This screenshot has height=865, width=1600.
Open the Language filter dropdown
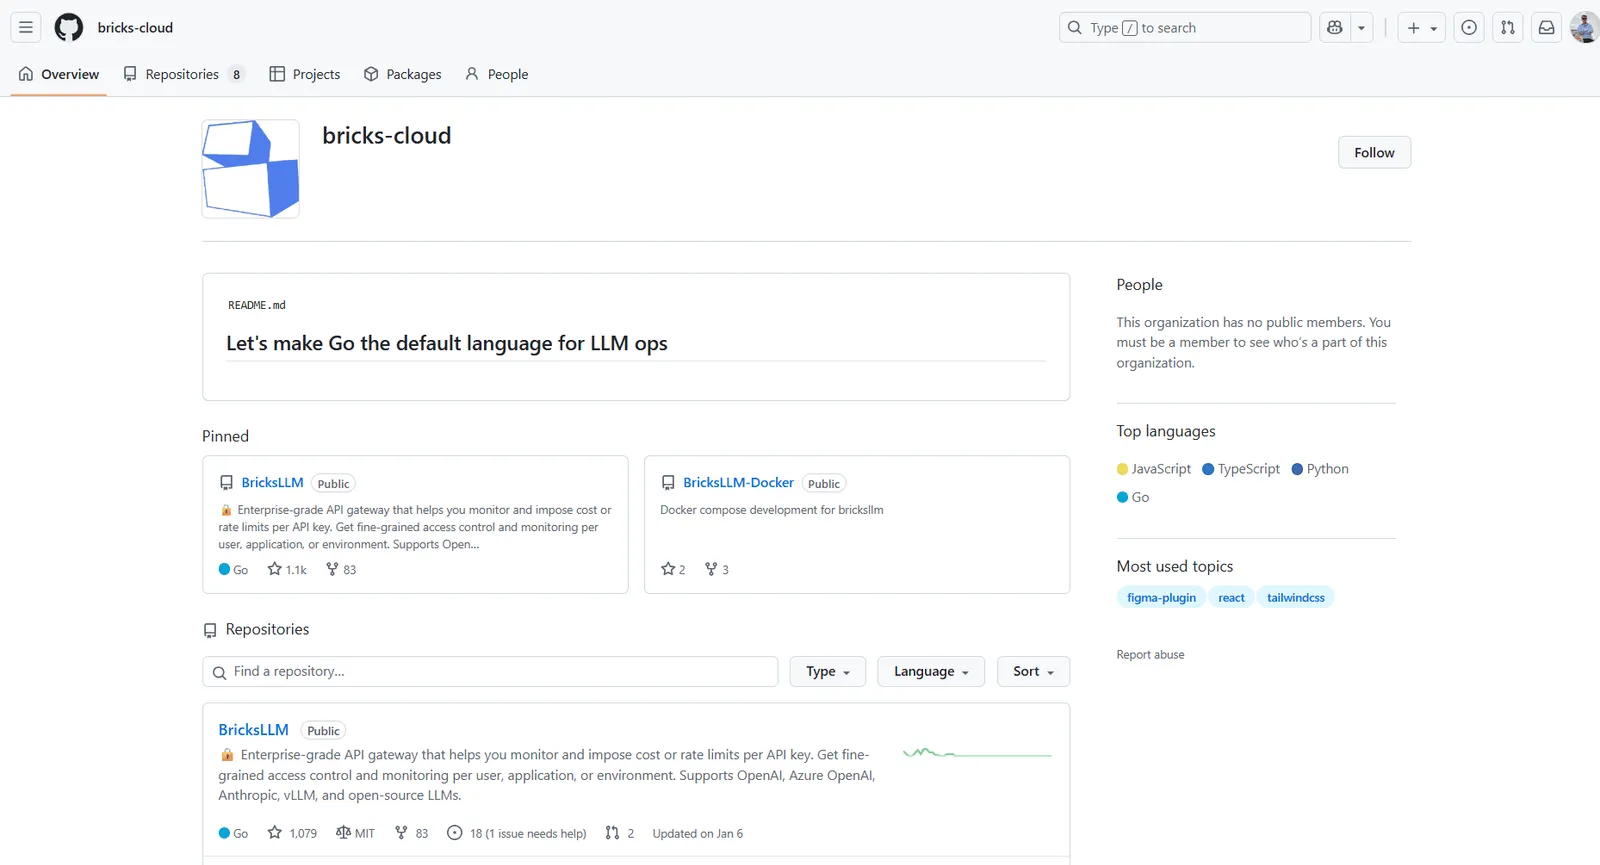click(931, 672)
